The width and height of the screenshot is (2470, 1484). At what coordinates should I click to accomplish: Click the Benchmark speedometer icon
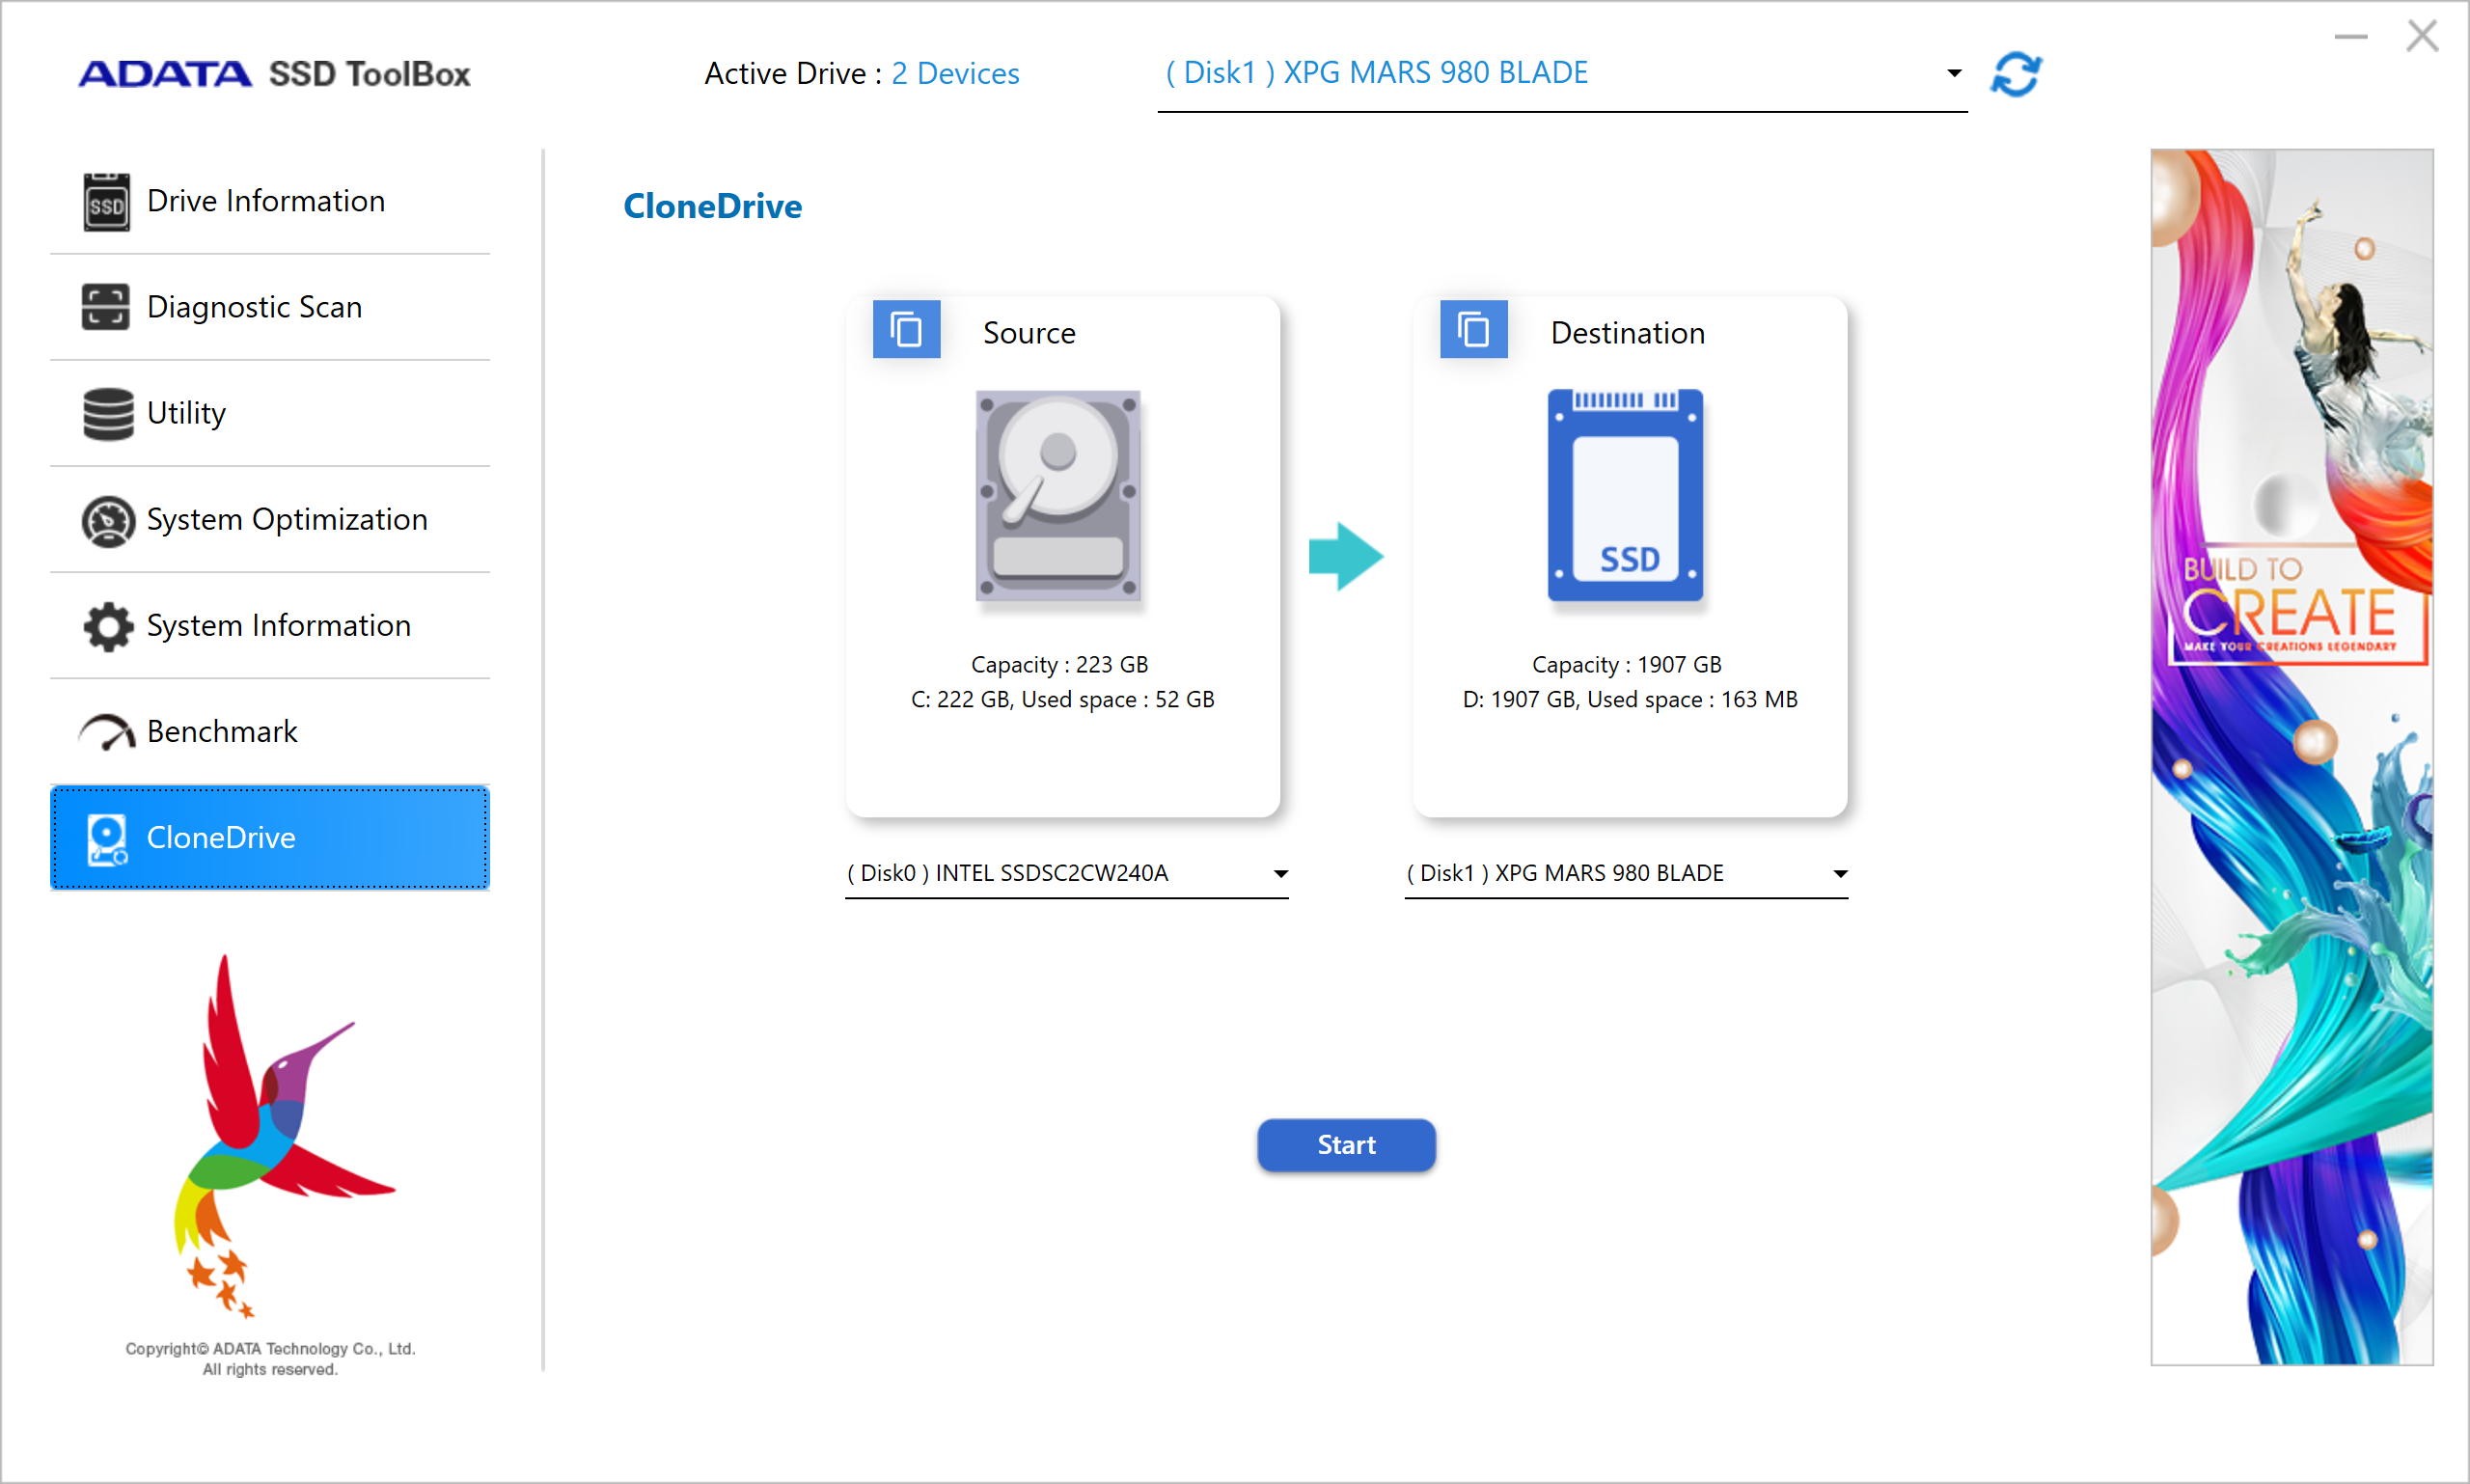(x=108, y=733)
